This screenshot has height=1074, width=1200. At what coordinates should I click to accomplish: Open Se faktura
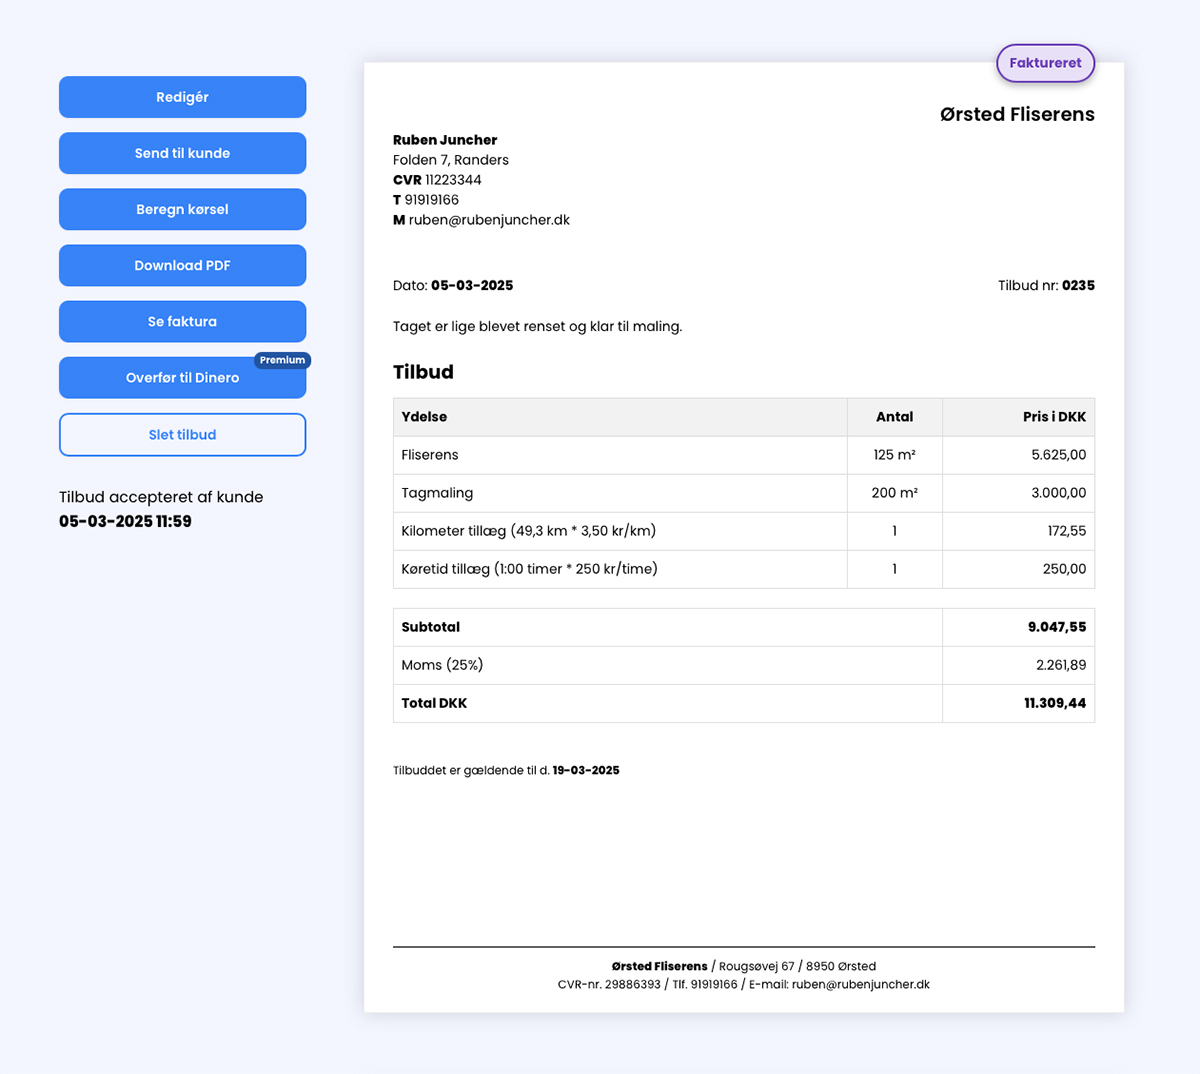tap(182, 321)
